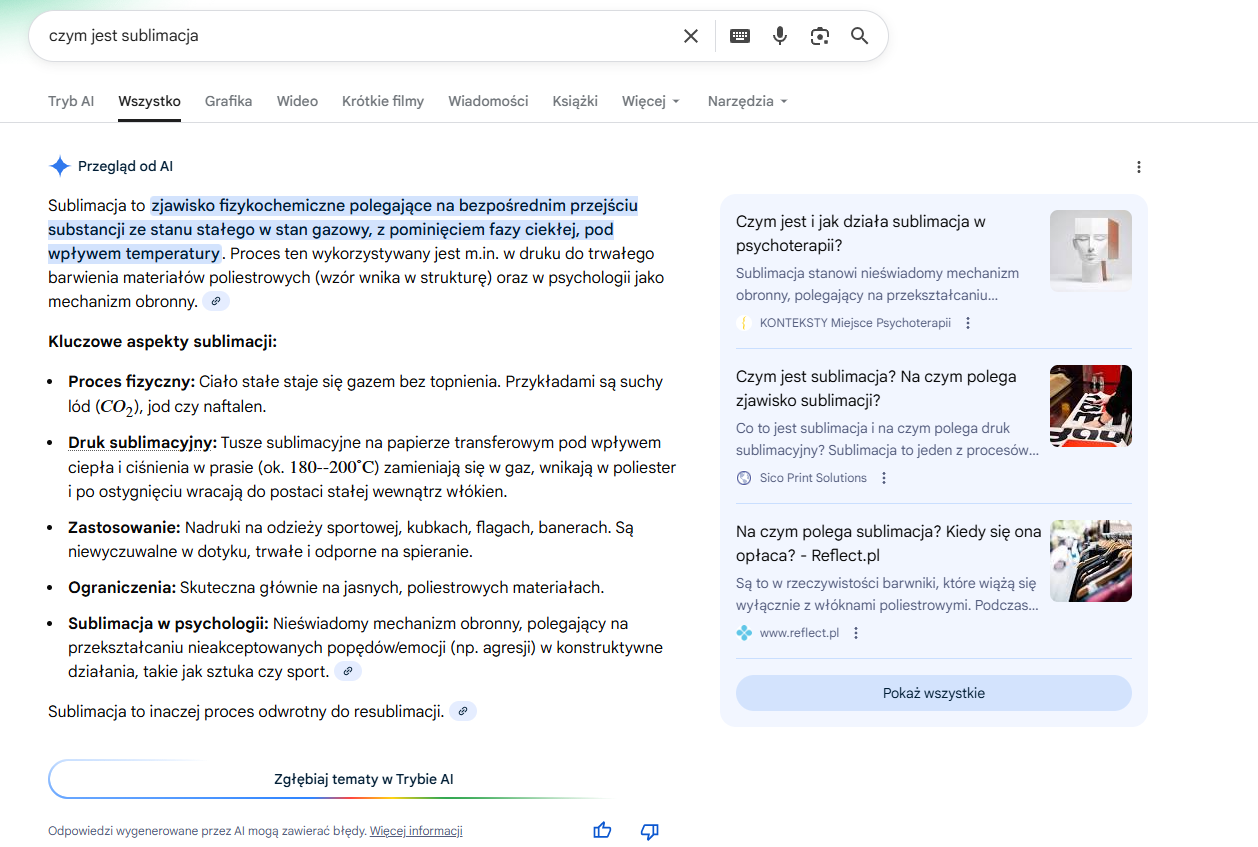
Task: Switch to the Grafika tab
Action: coord(228,101)
